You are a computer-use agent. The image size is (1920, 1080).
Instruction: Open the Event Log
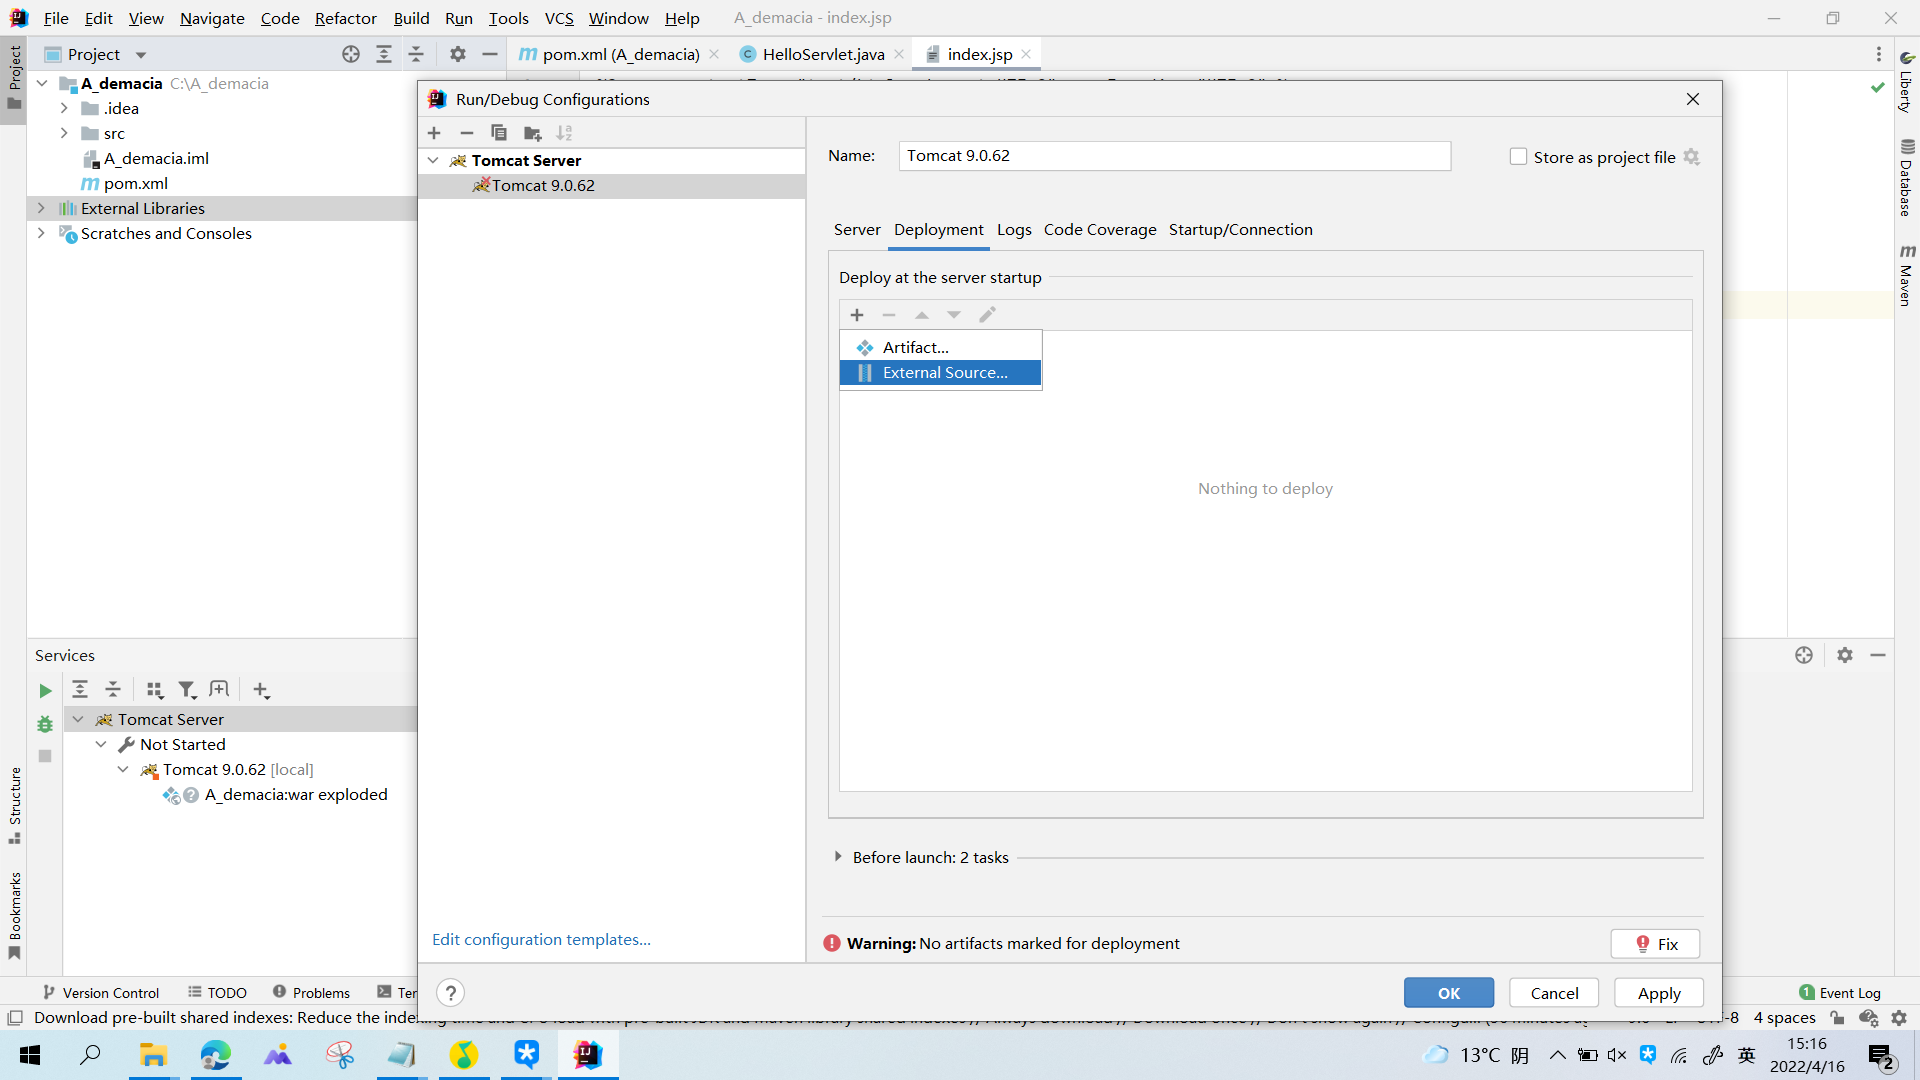coord(1840,993)
